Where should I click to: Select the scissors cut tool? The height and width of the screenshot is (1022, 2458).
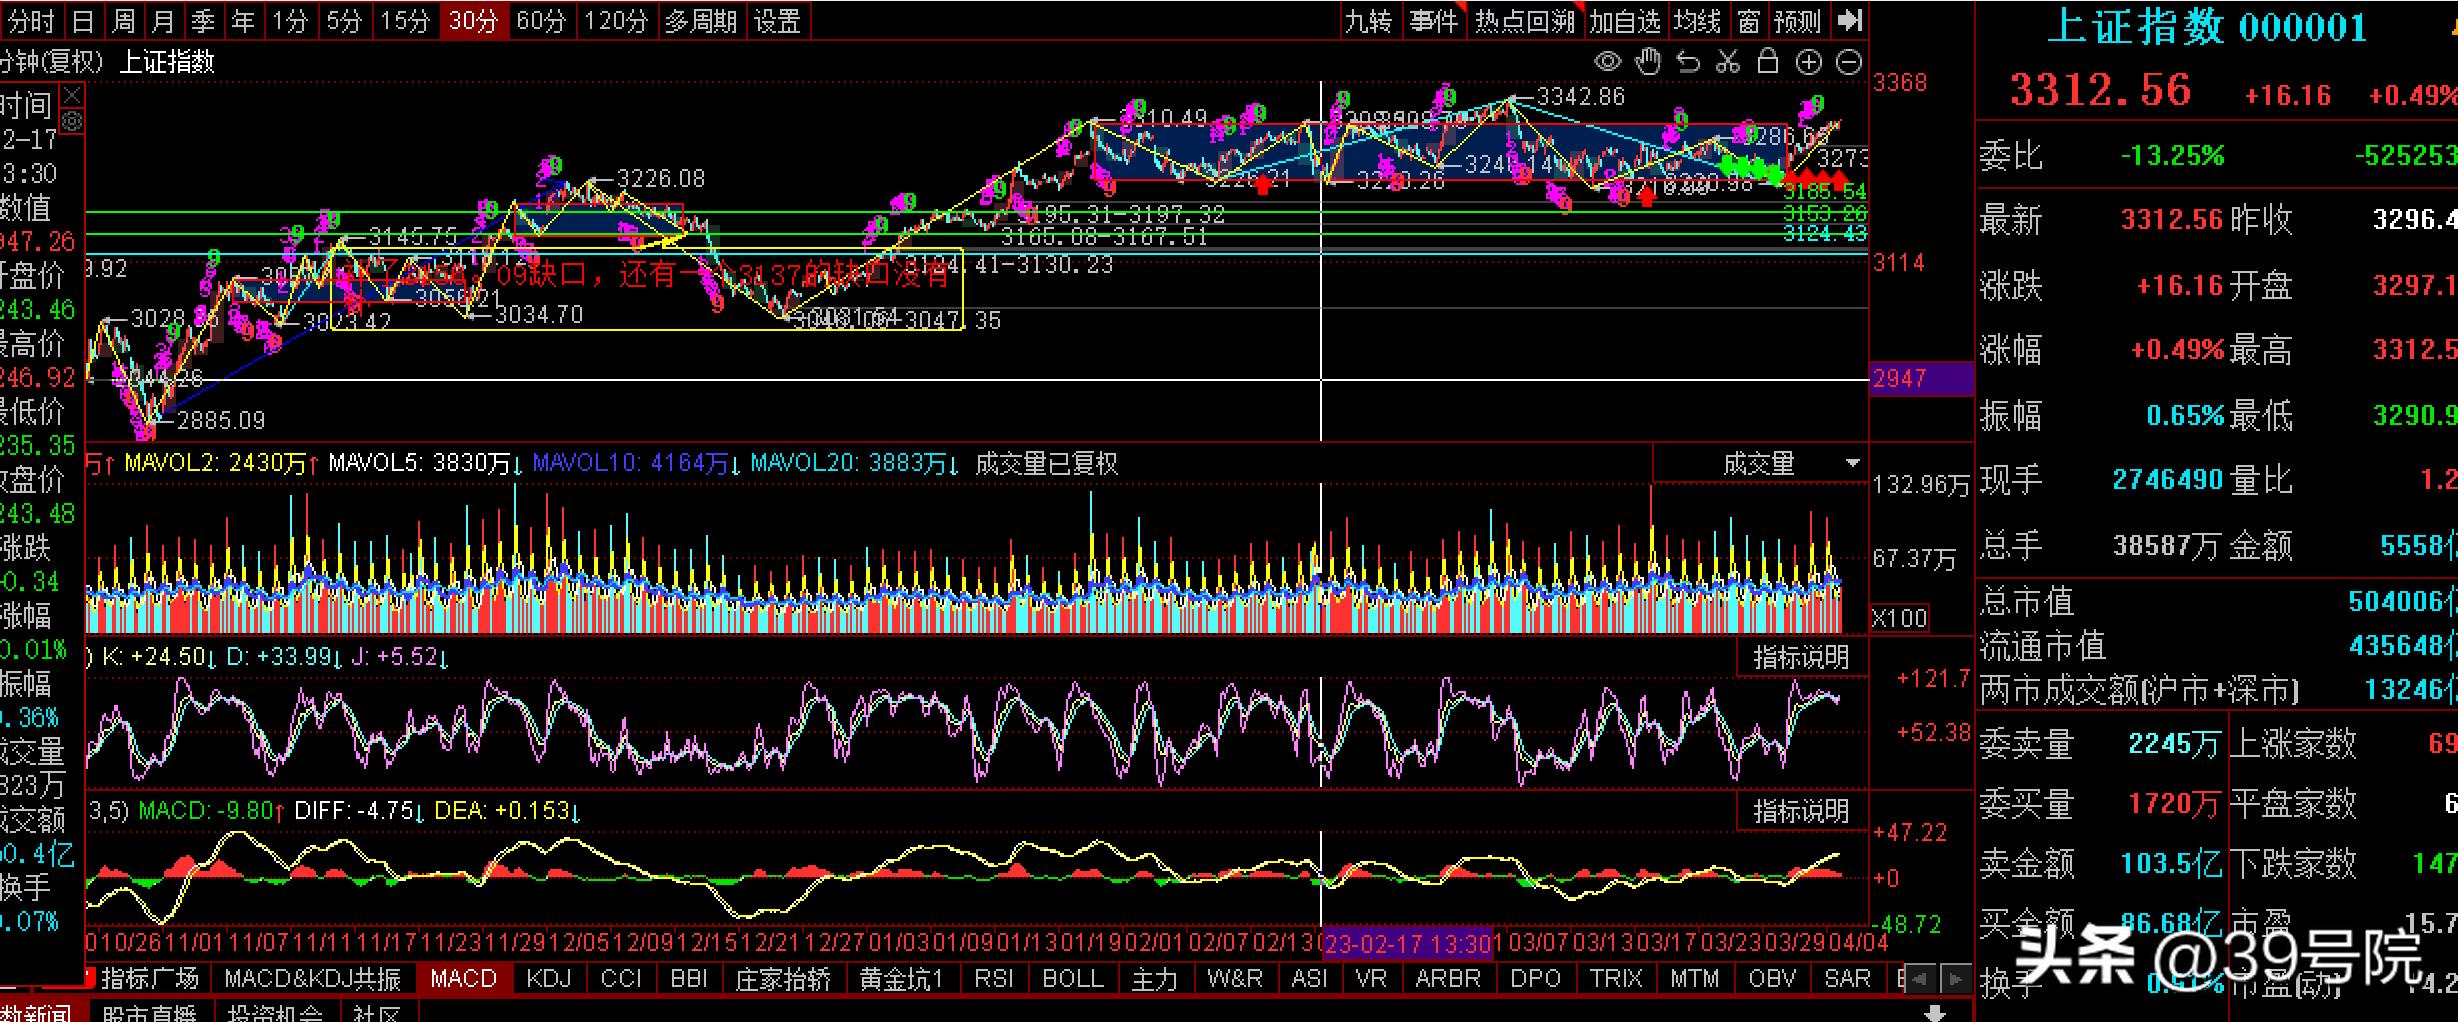[1728, 62]
